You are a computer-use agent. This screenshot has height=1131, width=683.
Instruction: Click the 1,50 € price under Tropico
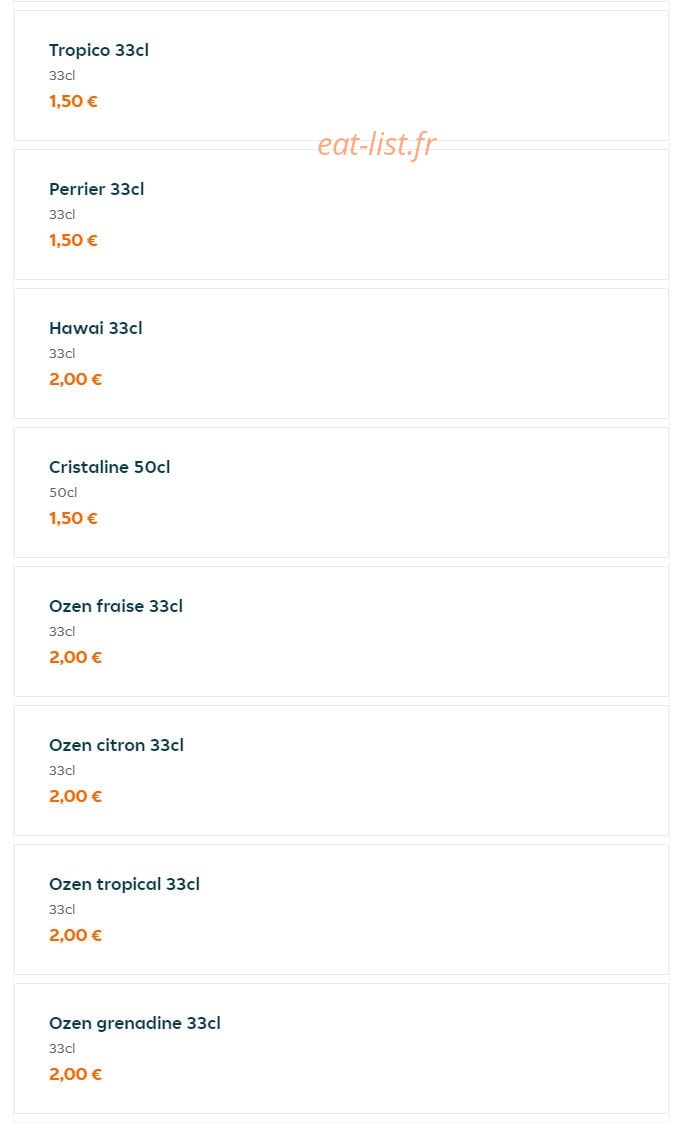coord(73,102)
